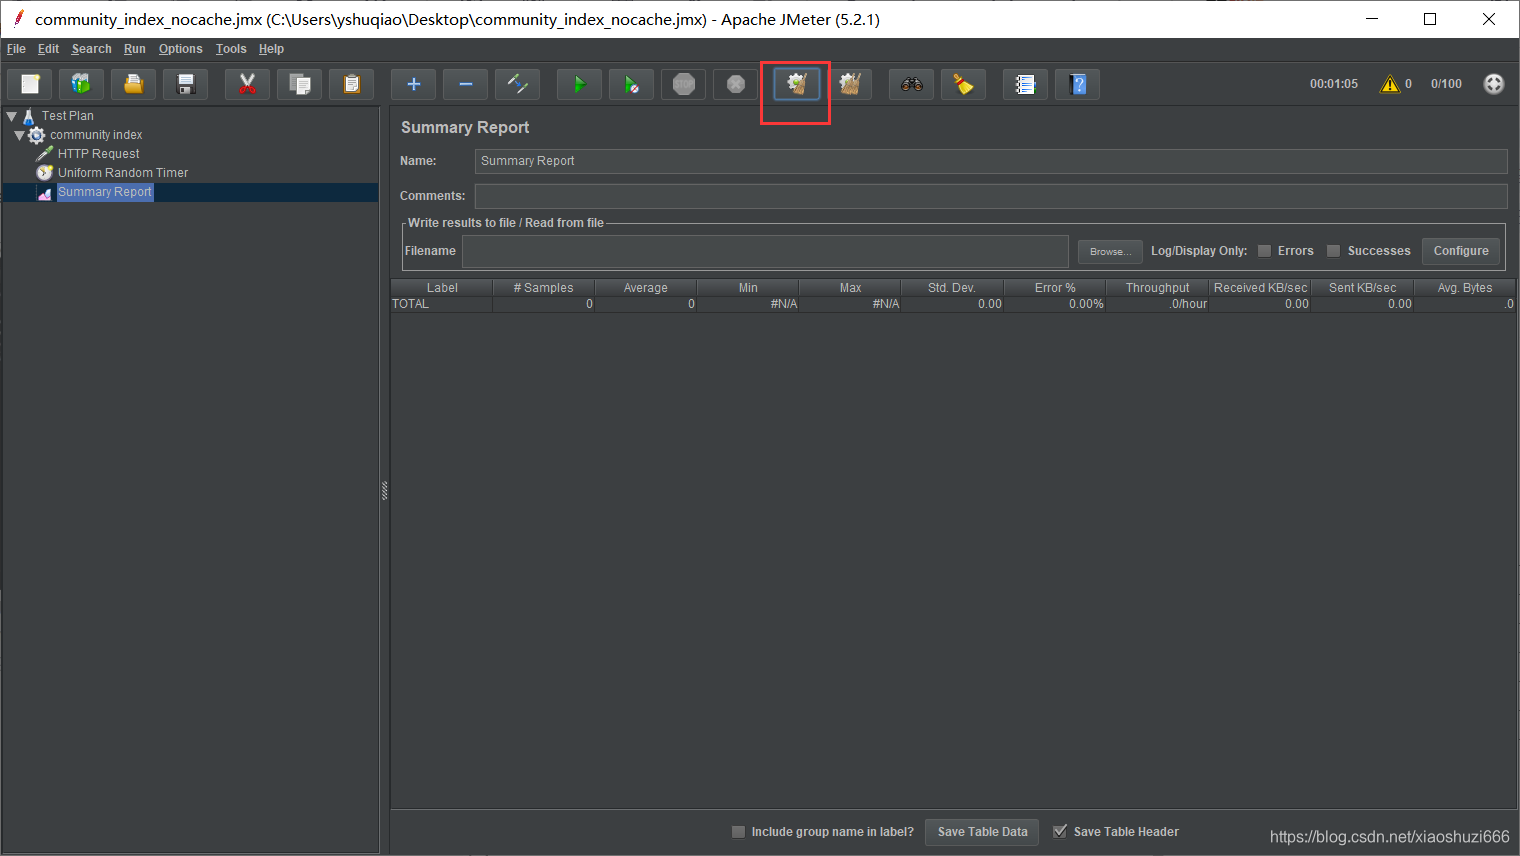Screen dimensions: 1520x856
Task: Click Save Table Data button
Action: point(982,832)
